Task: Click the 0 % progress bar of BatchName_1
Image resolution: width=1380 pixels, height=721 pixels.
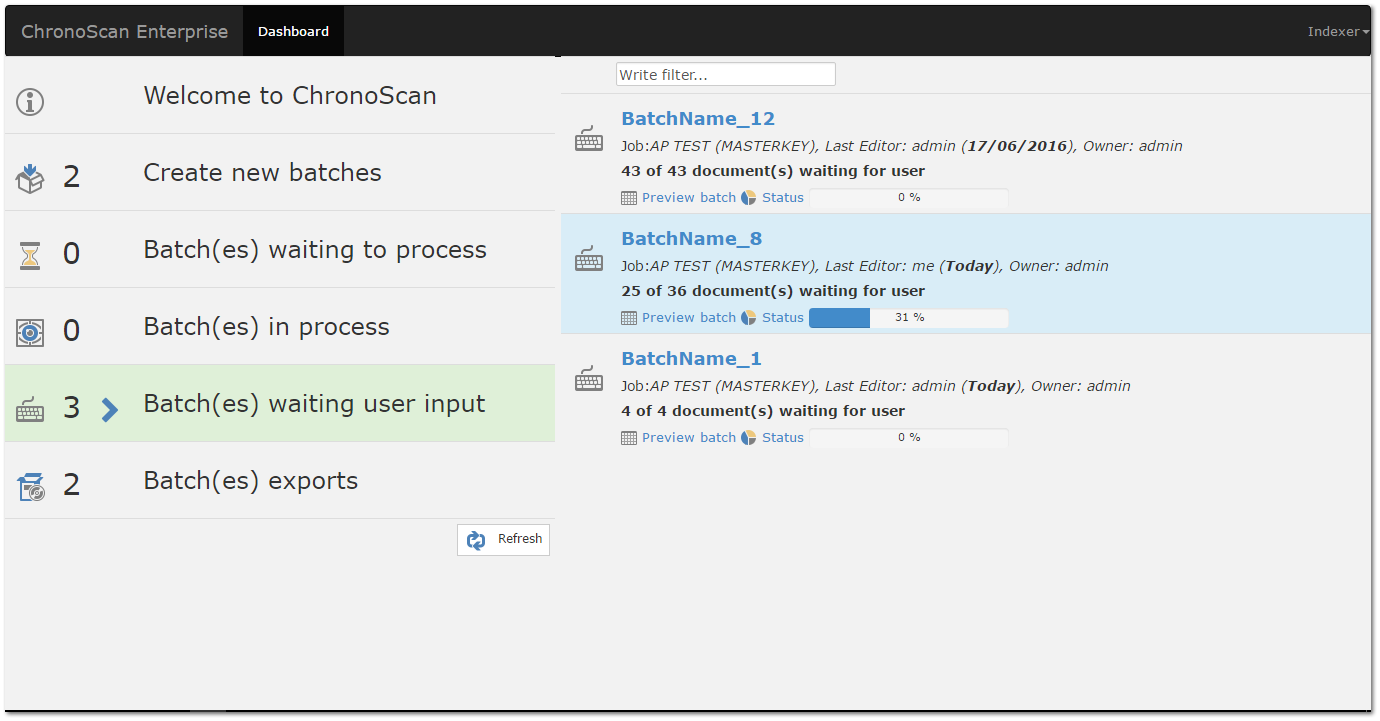Action: [909, 438]
